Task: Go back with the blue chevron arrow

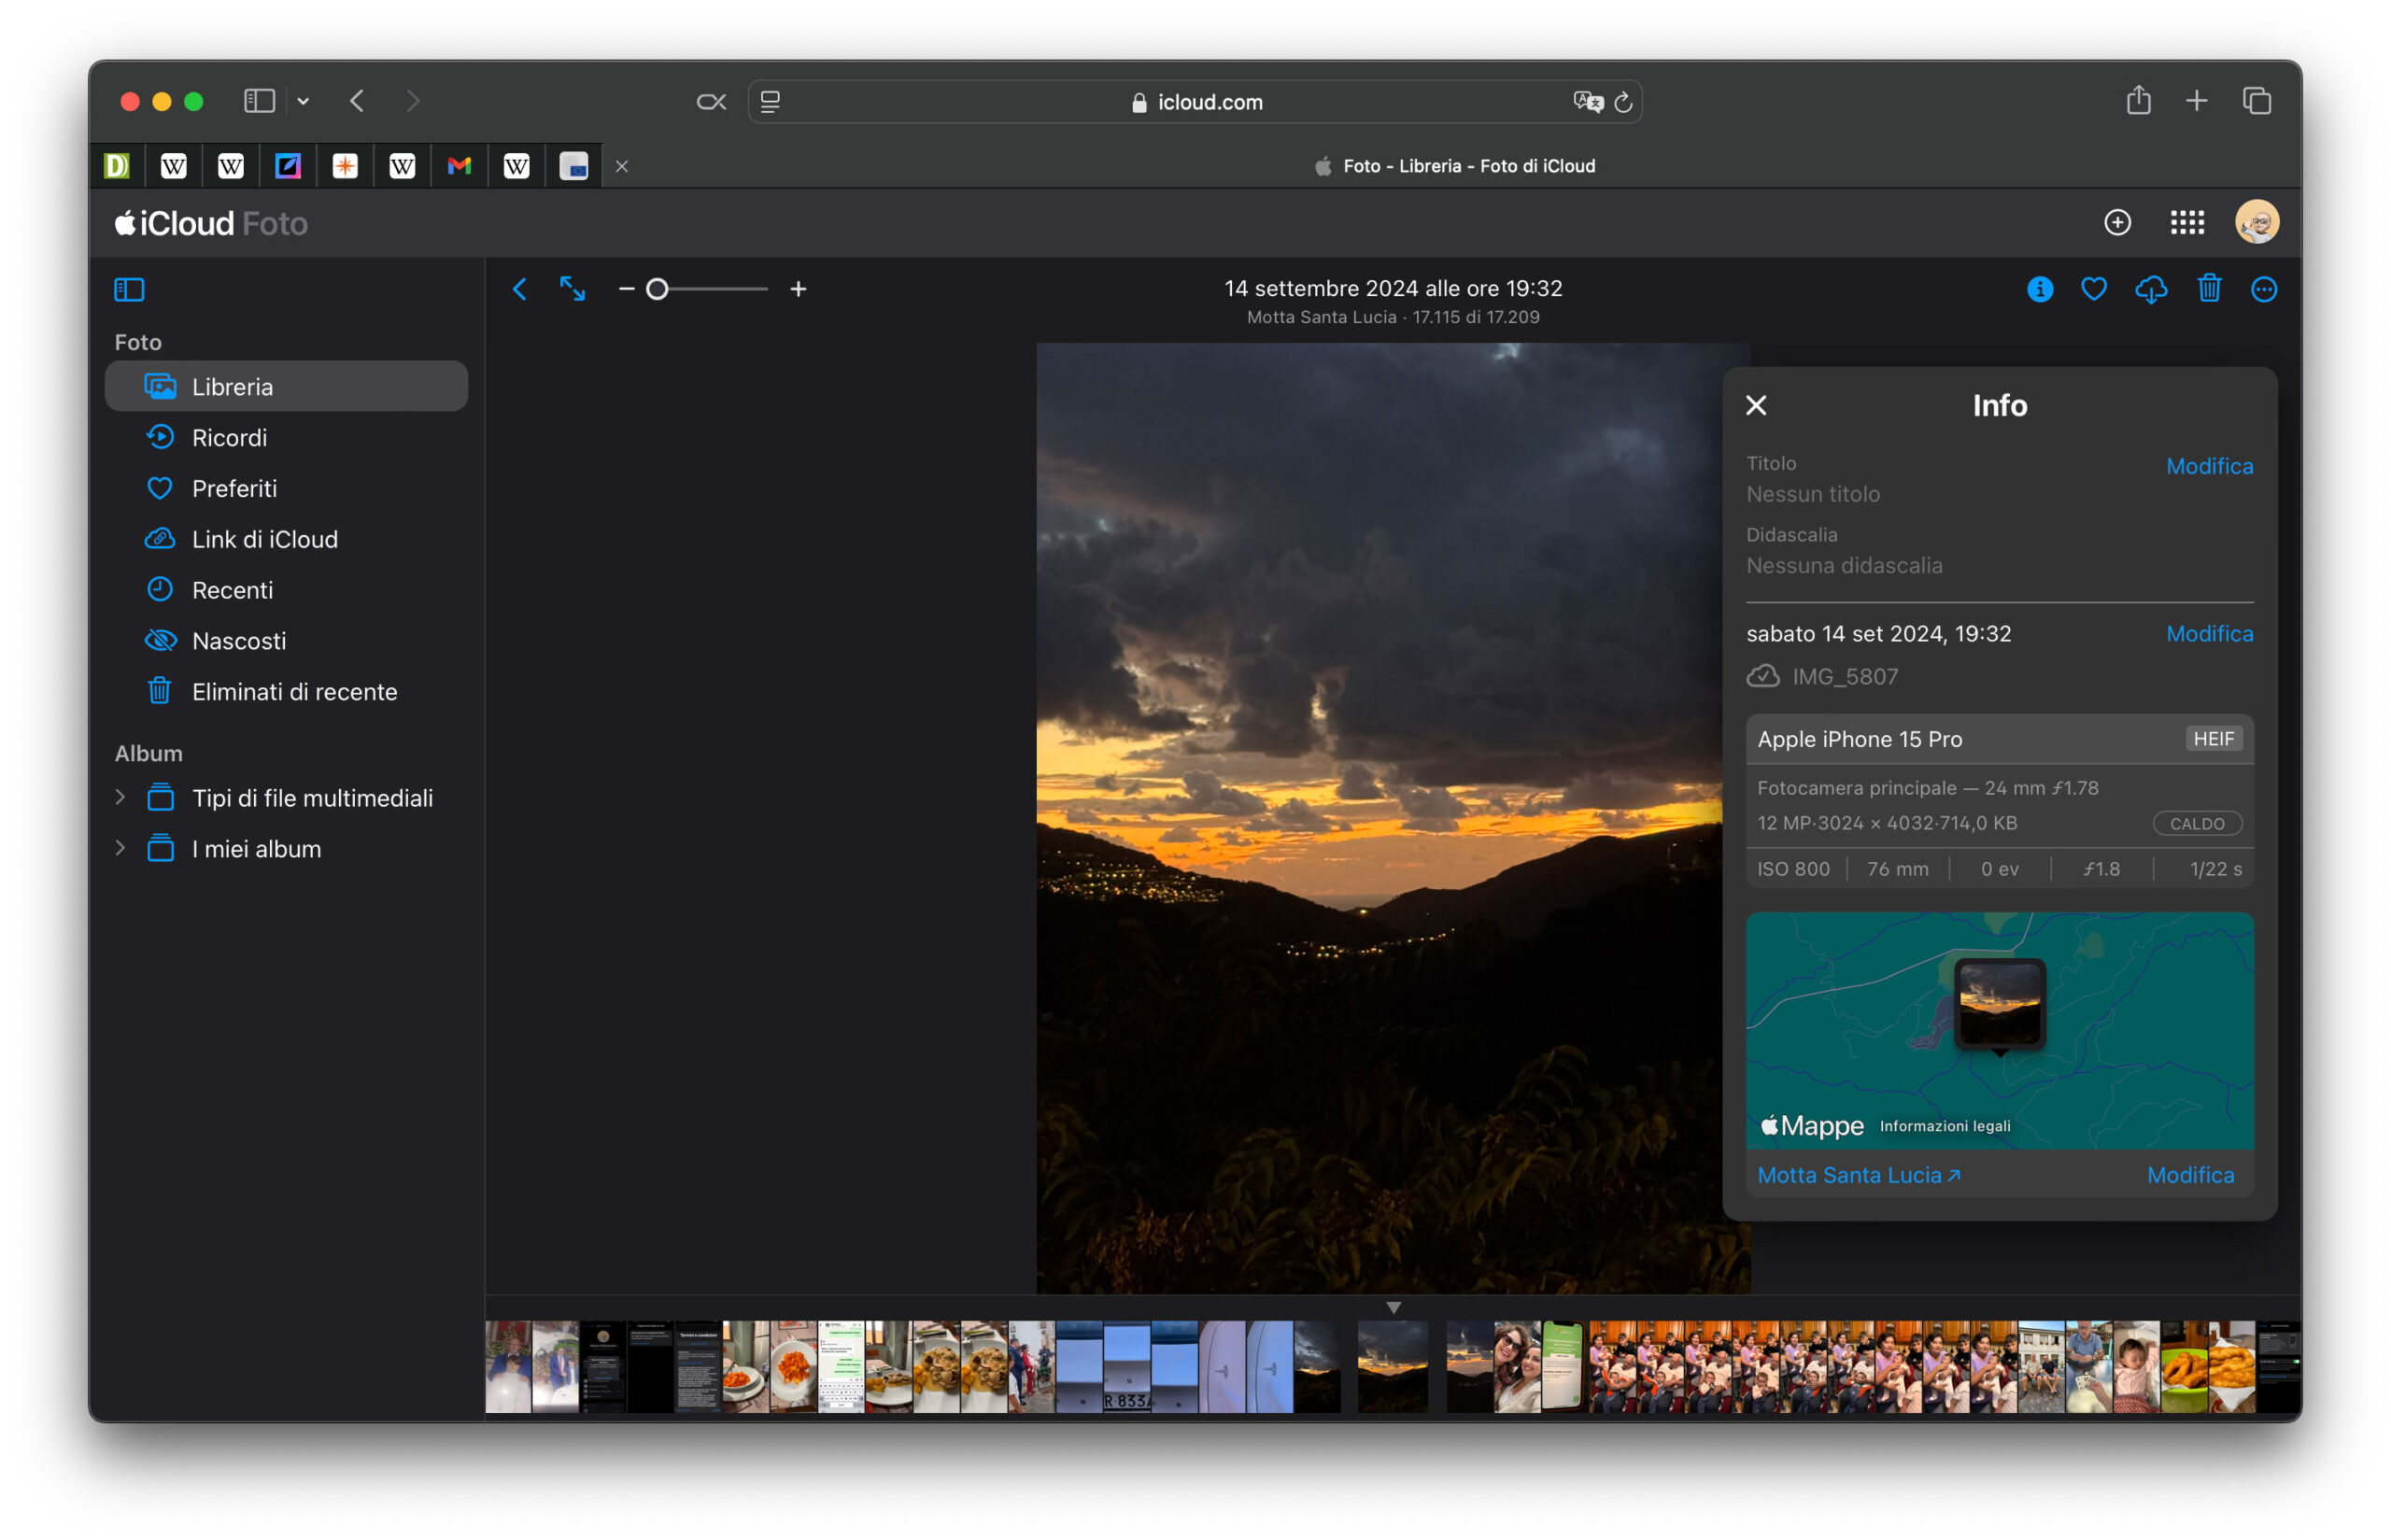Action: 519,289
